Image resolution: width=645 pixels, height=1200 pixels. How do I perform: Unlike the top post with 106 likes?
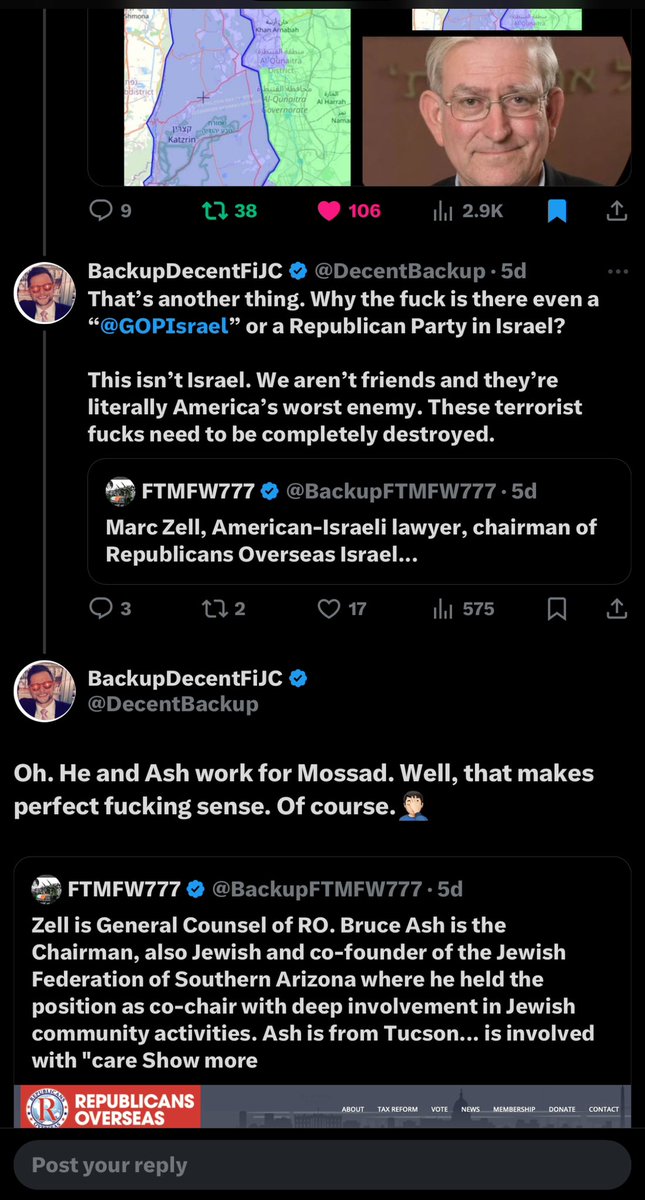click(331, 211)
